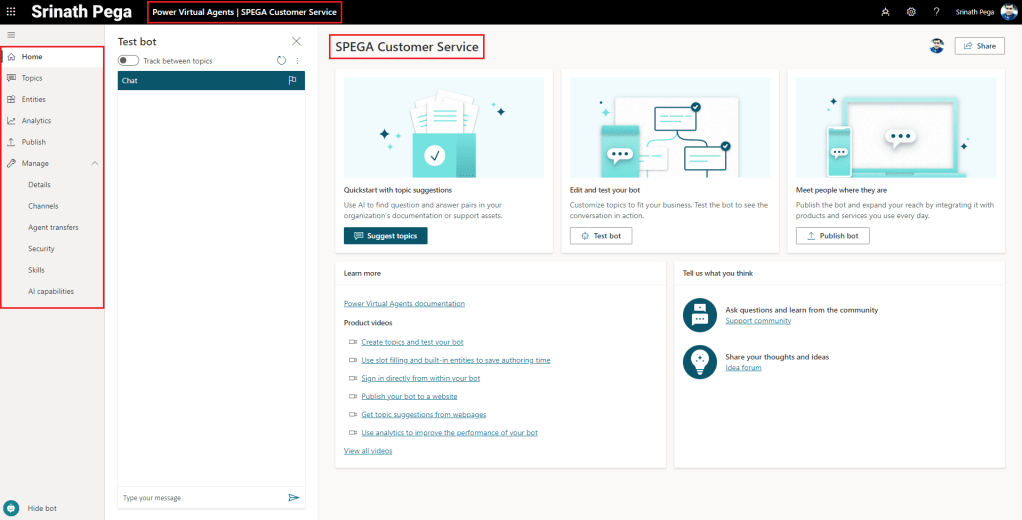1022x520 pixels.
Task: Open the help question mark icon
Action: (936, 12)
